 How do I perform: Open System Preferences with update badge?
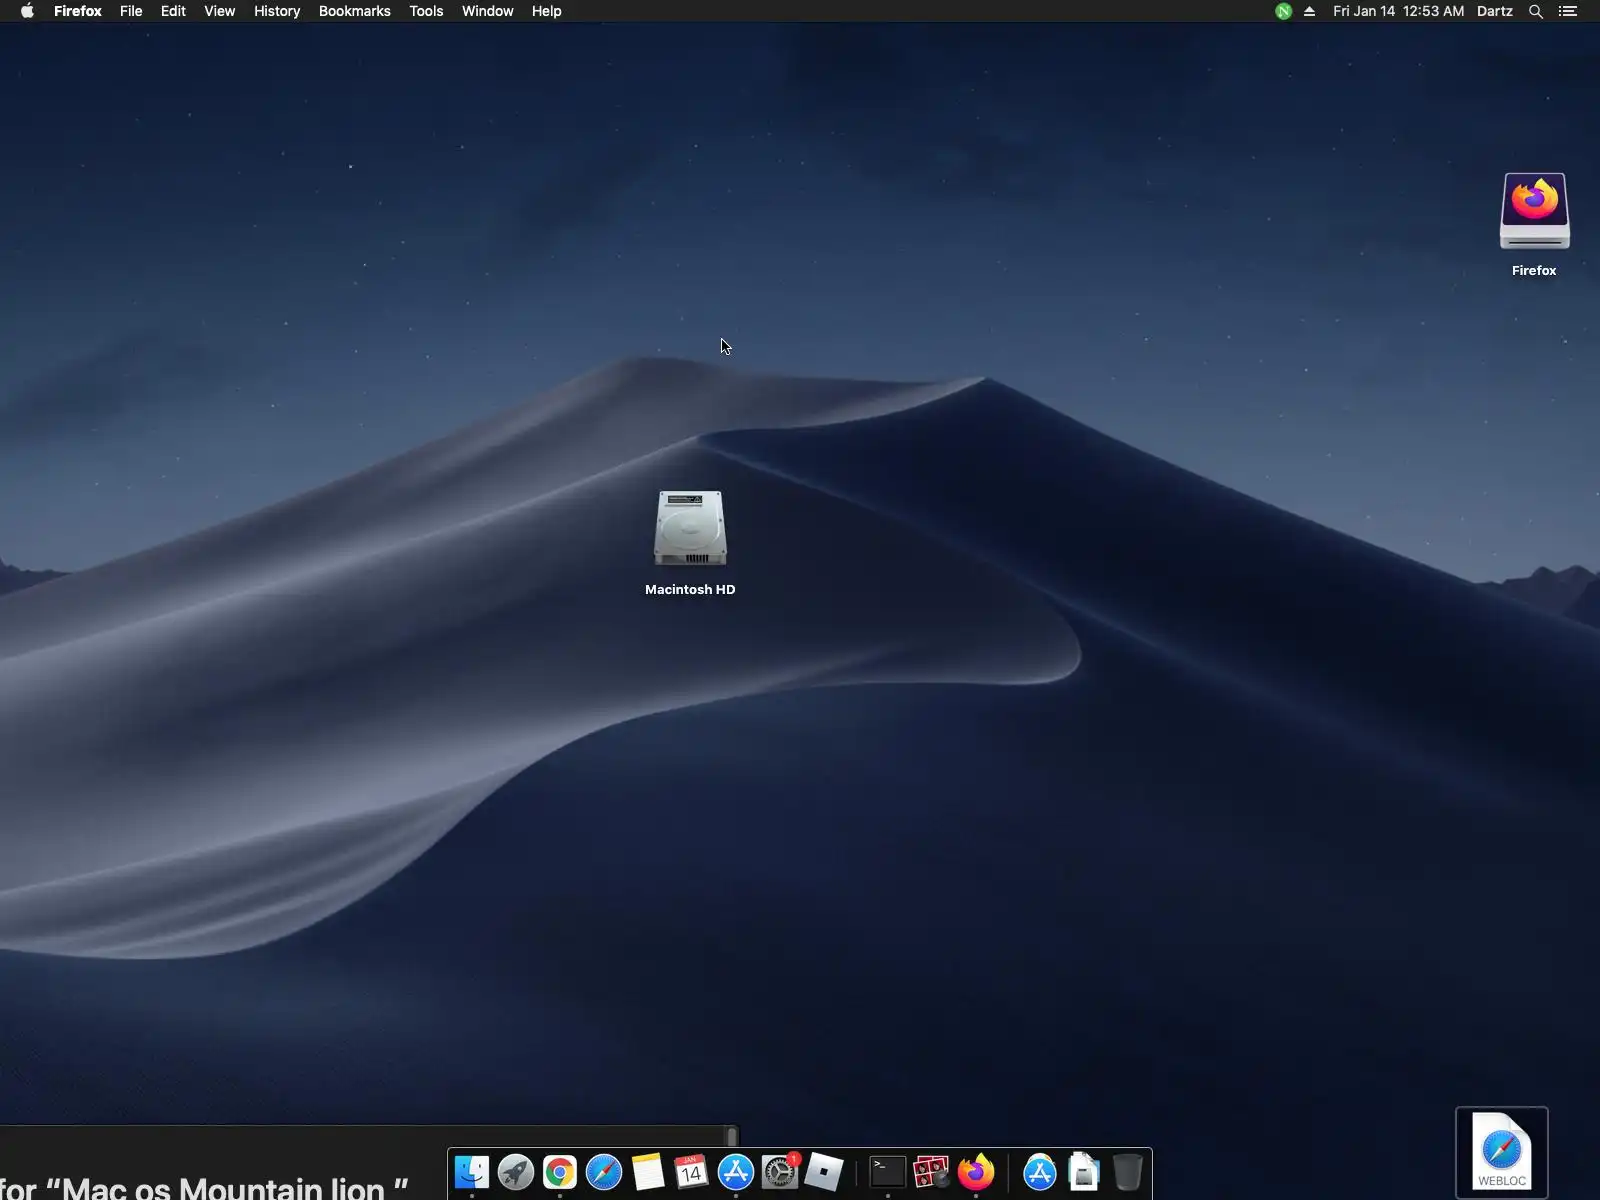point(780,1172)
